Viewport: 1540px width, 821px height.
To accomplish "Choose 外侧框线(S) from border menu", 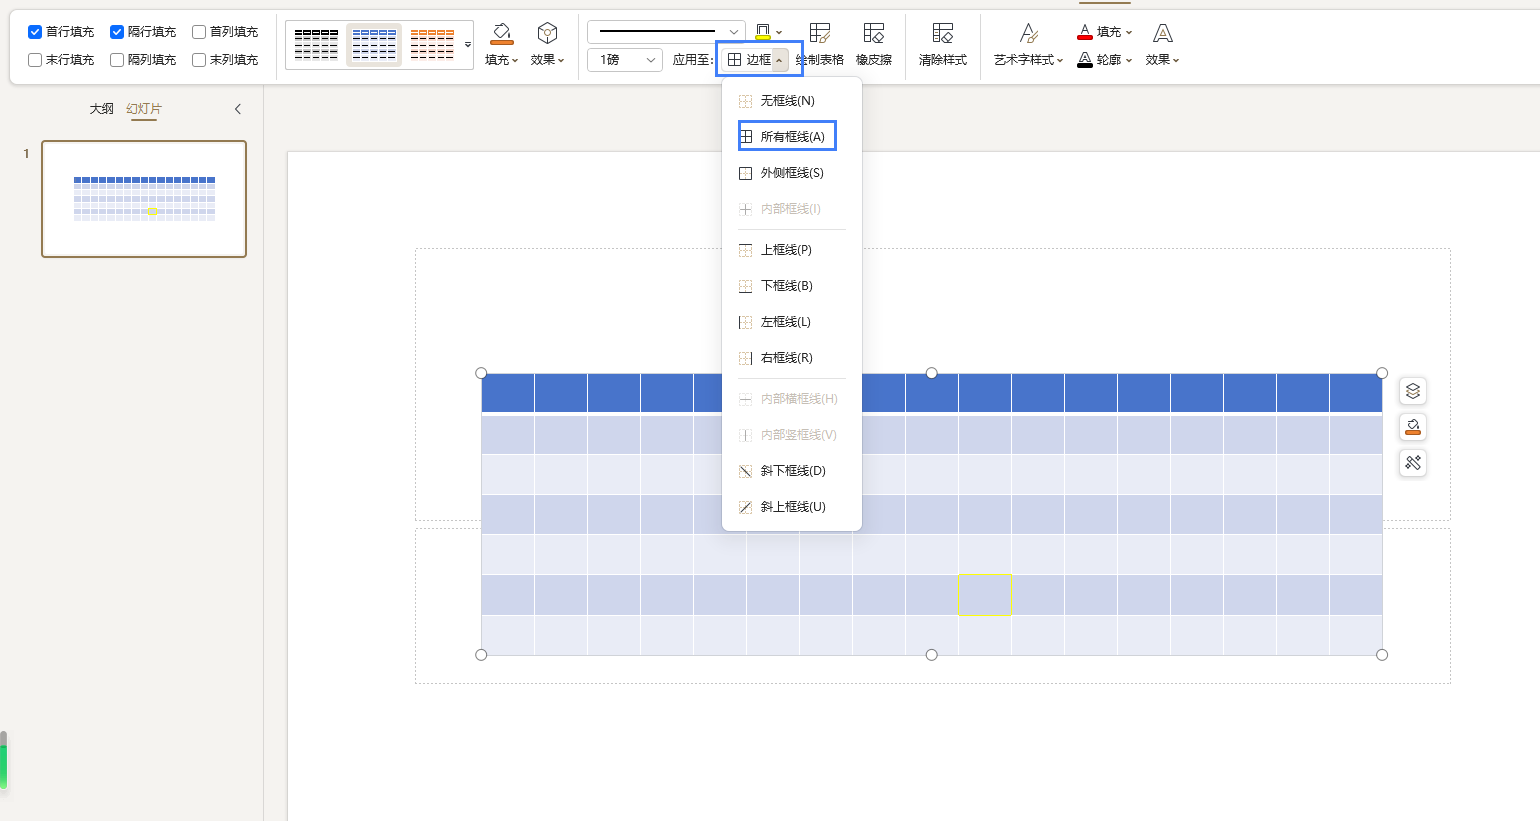I will (x=792, y=173).
